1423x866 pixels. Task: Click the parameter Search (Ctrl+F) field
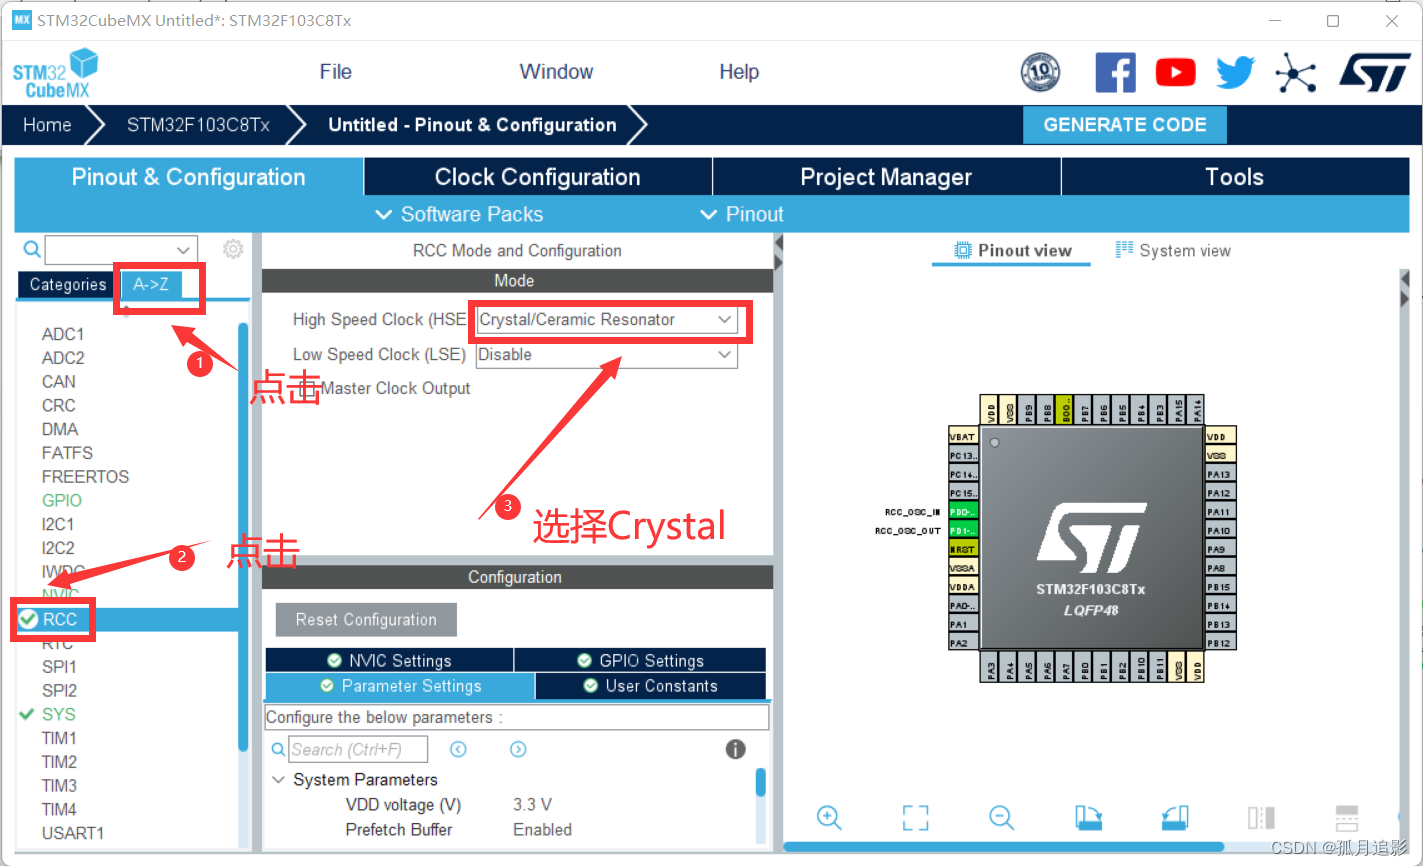point(358,749)
